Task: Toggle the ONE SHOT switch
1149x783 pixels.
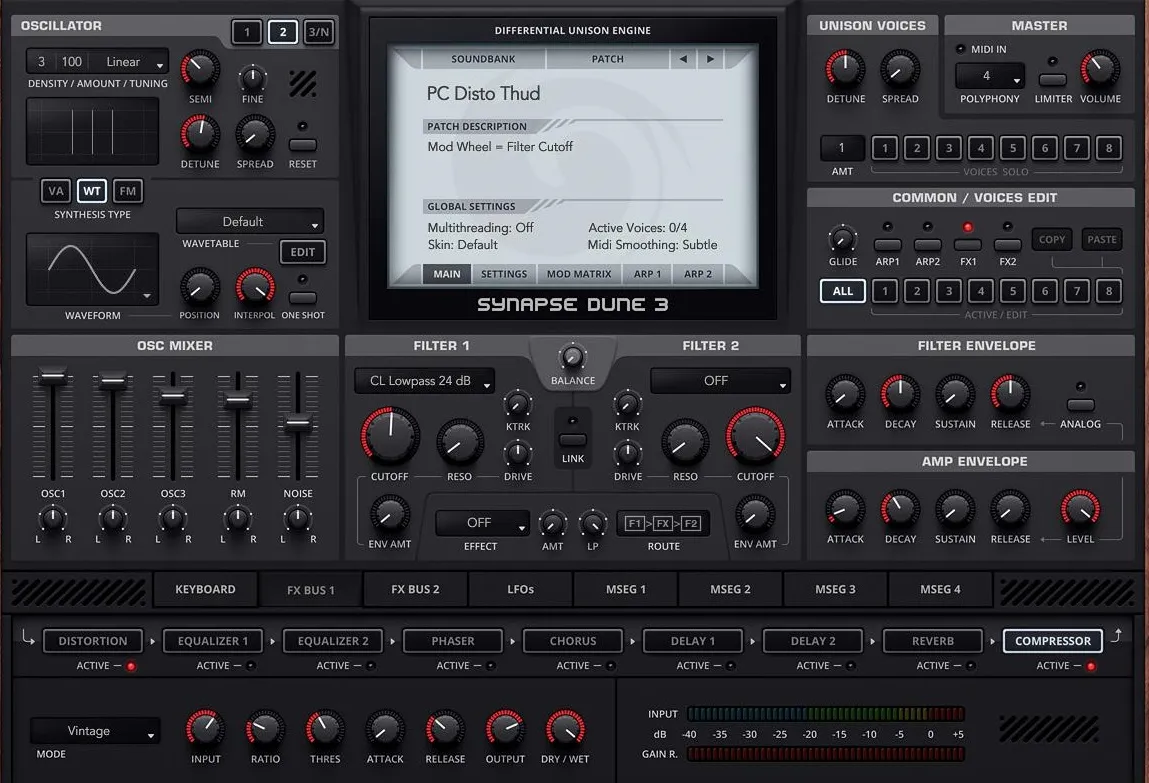Action: [x=303, y=297]
